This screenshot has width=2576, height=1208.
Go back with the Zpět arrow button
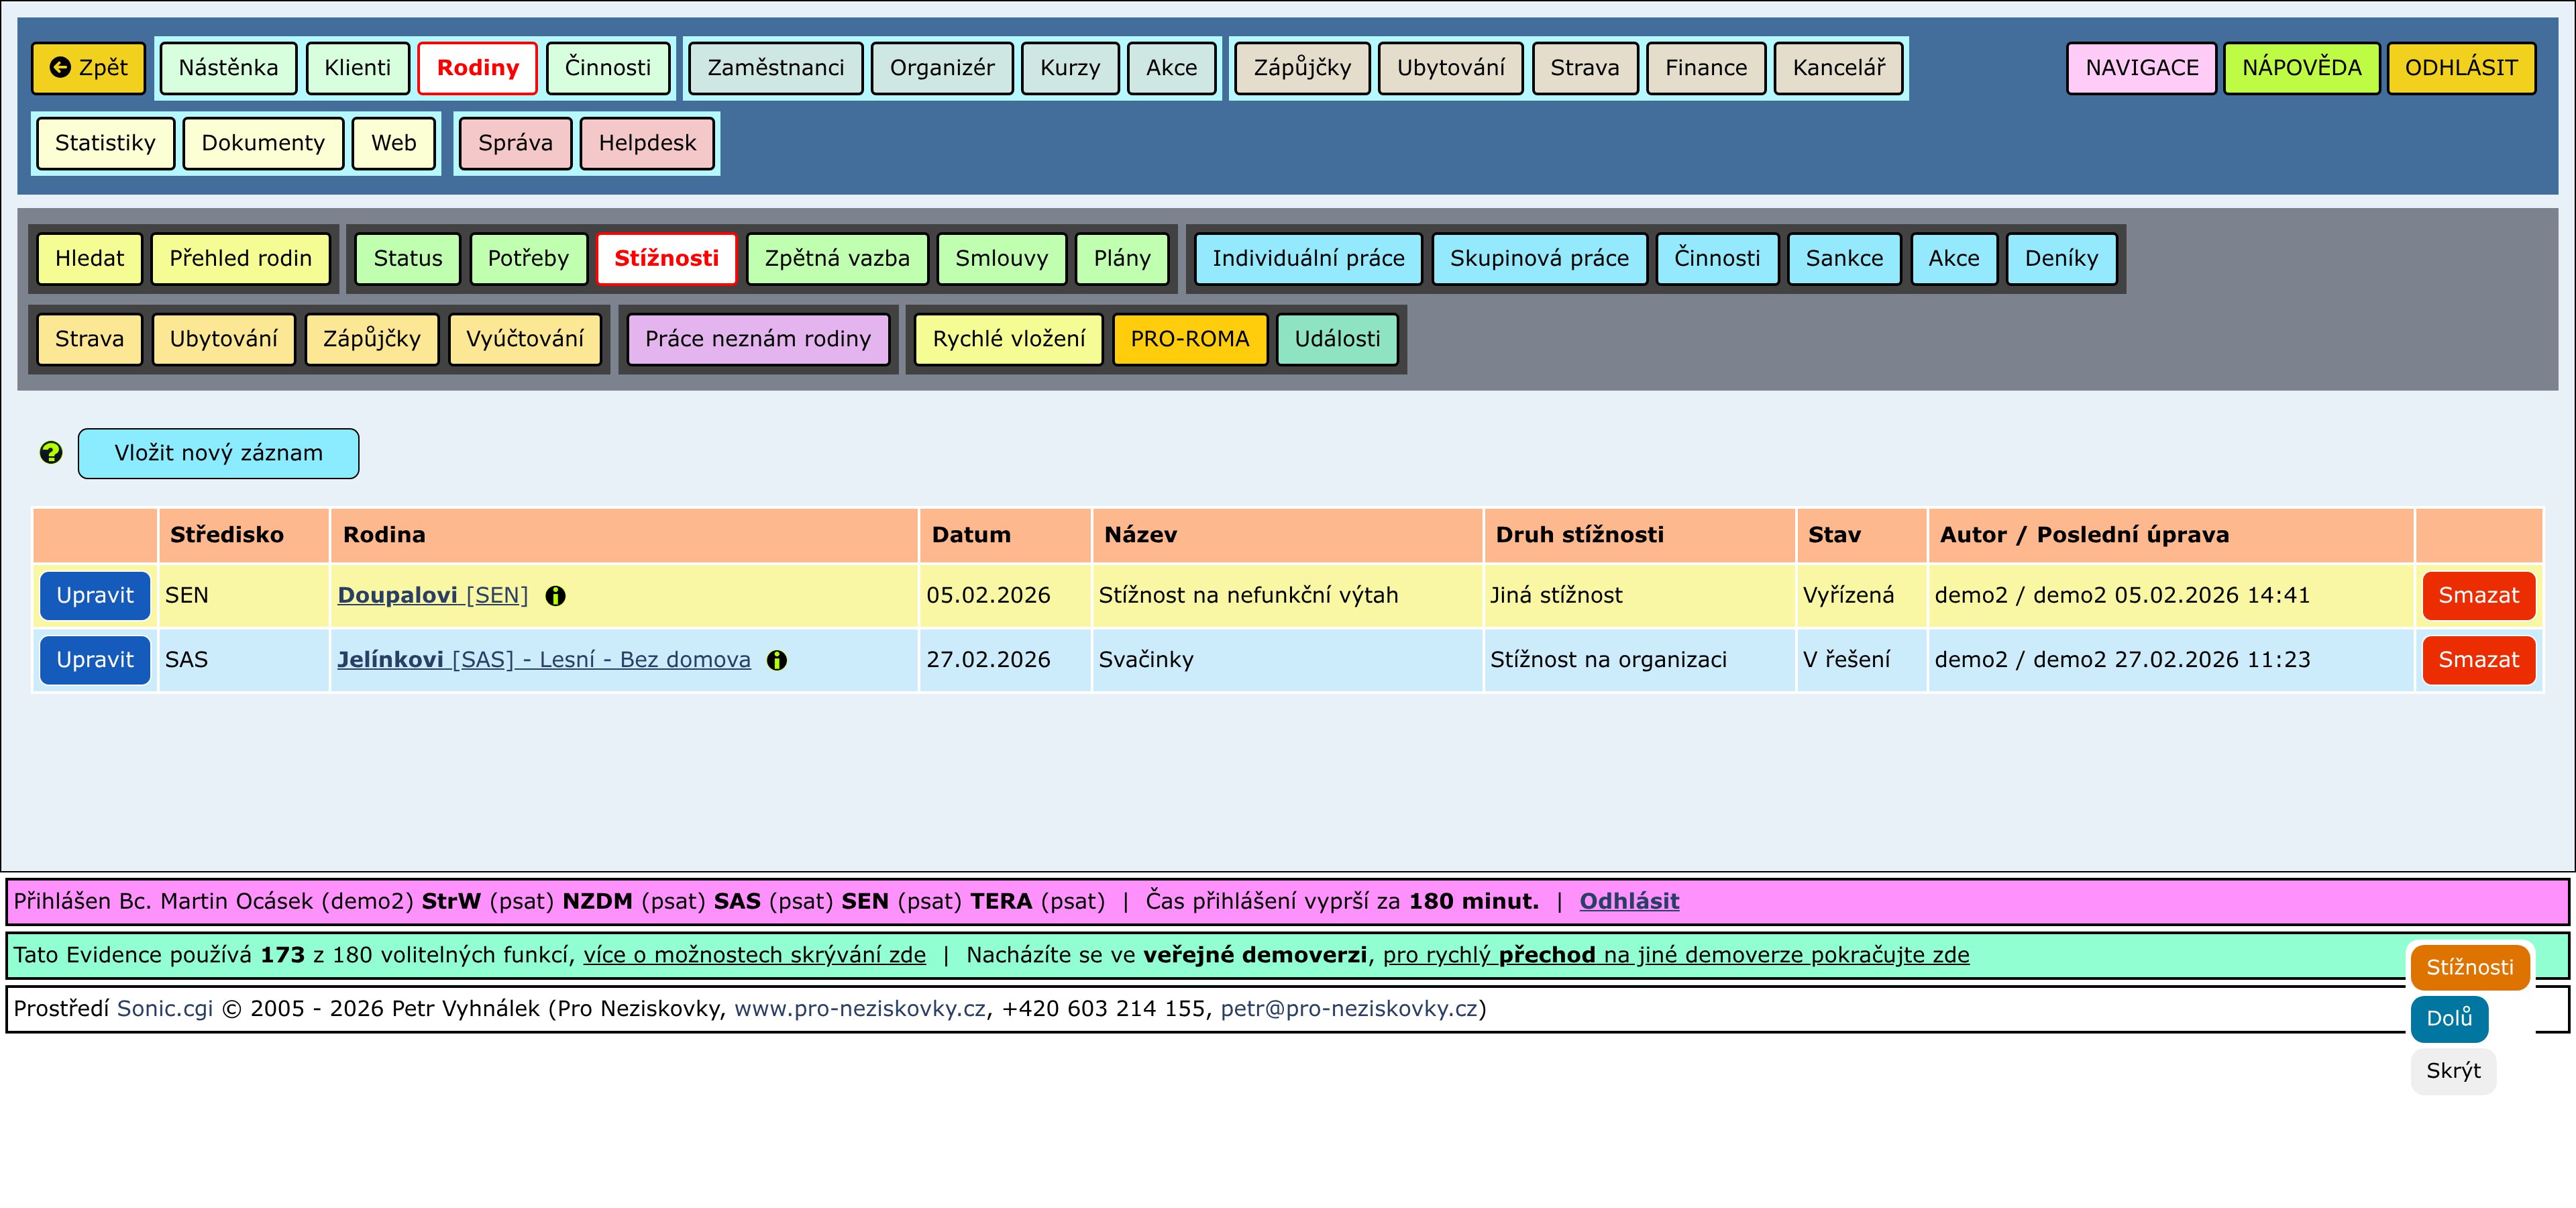point(89,68)
